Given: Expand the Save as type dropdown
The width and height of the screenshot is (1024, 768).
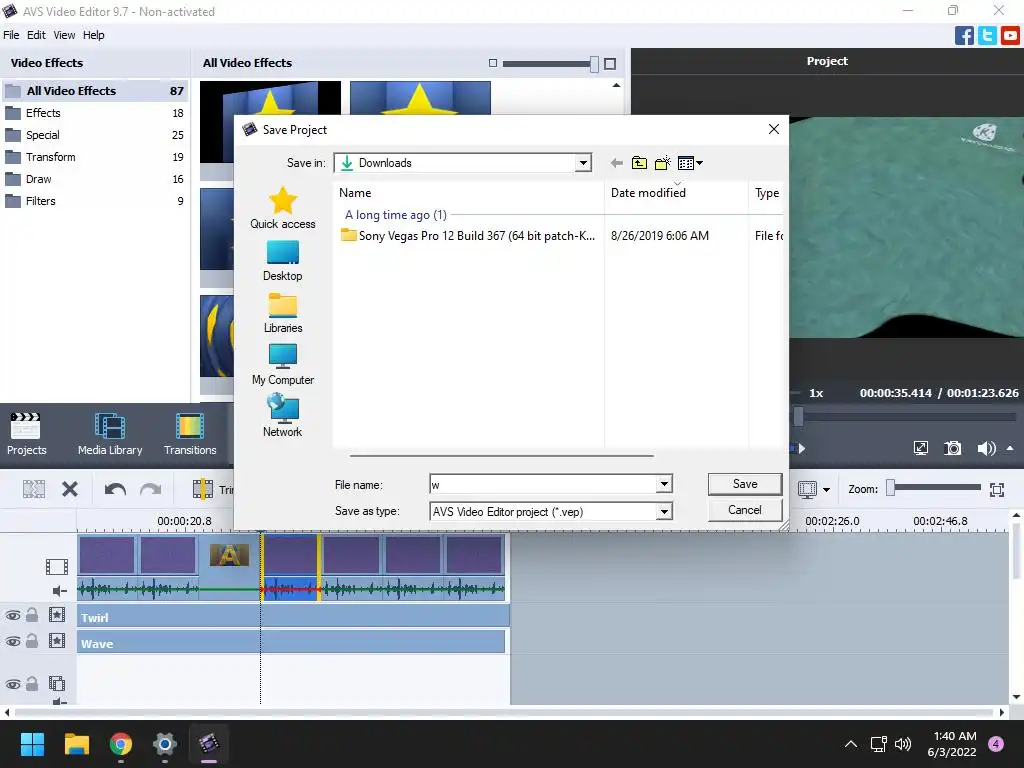Looking at the screenshot, I should [664, 511].
